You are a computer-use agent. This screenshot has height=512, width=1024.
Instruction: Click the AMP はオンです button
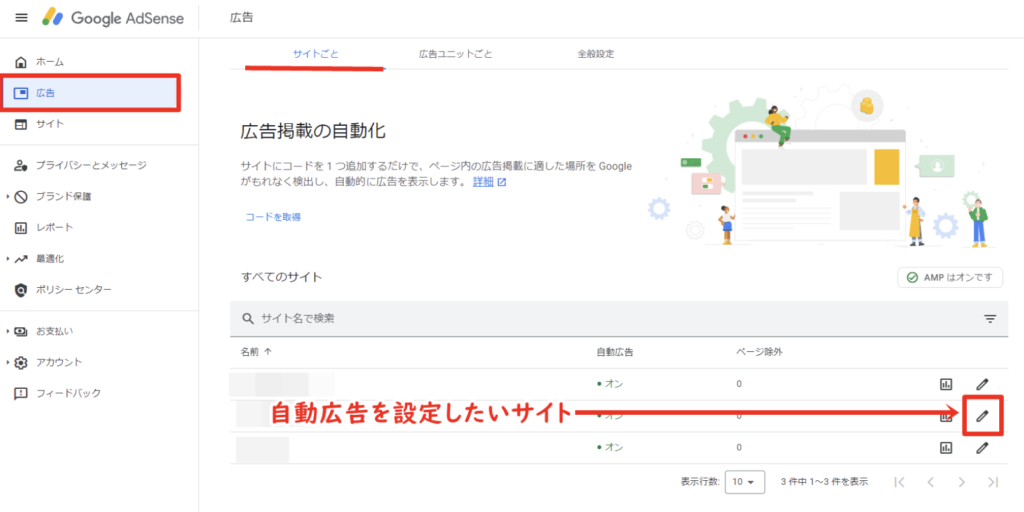950,277
